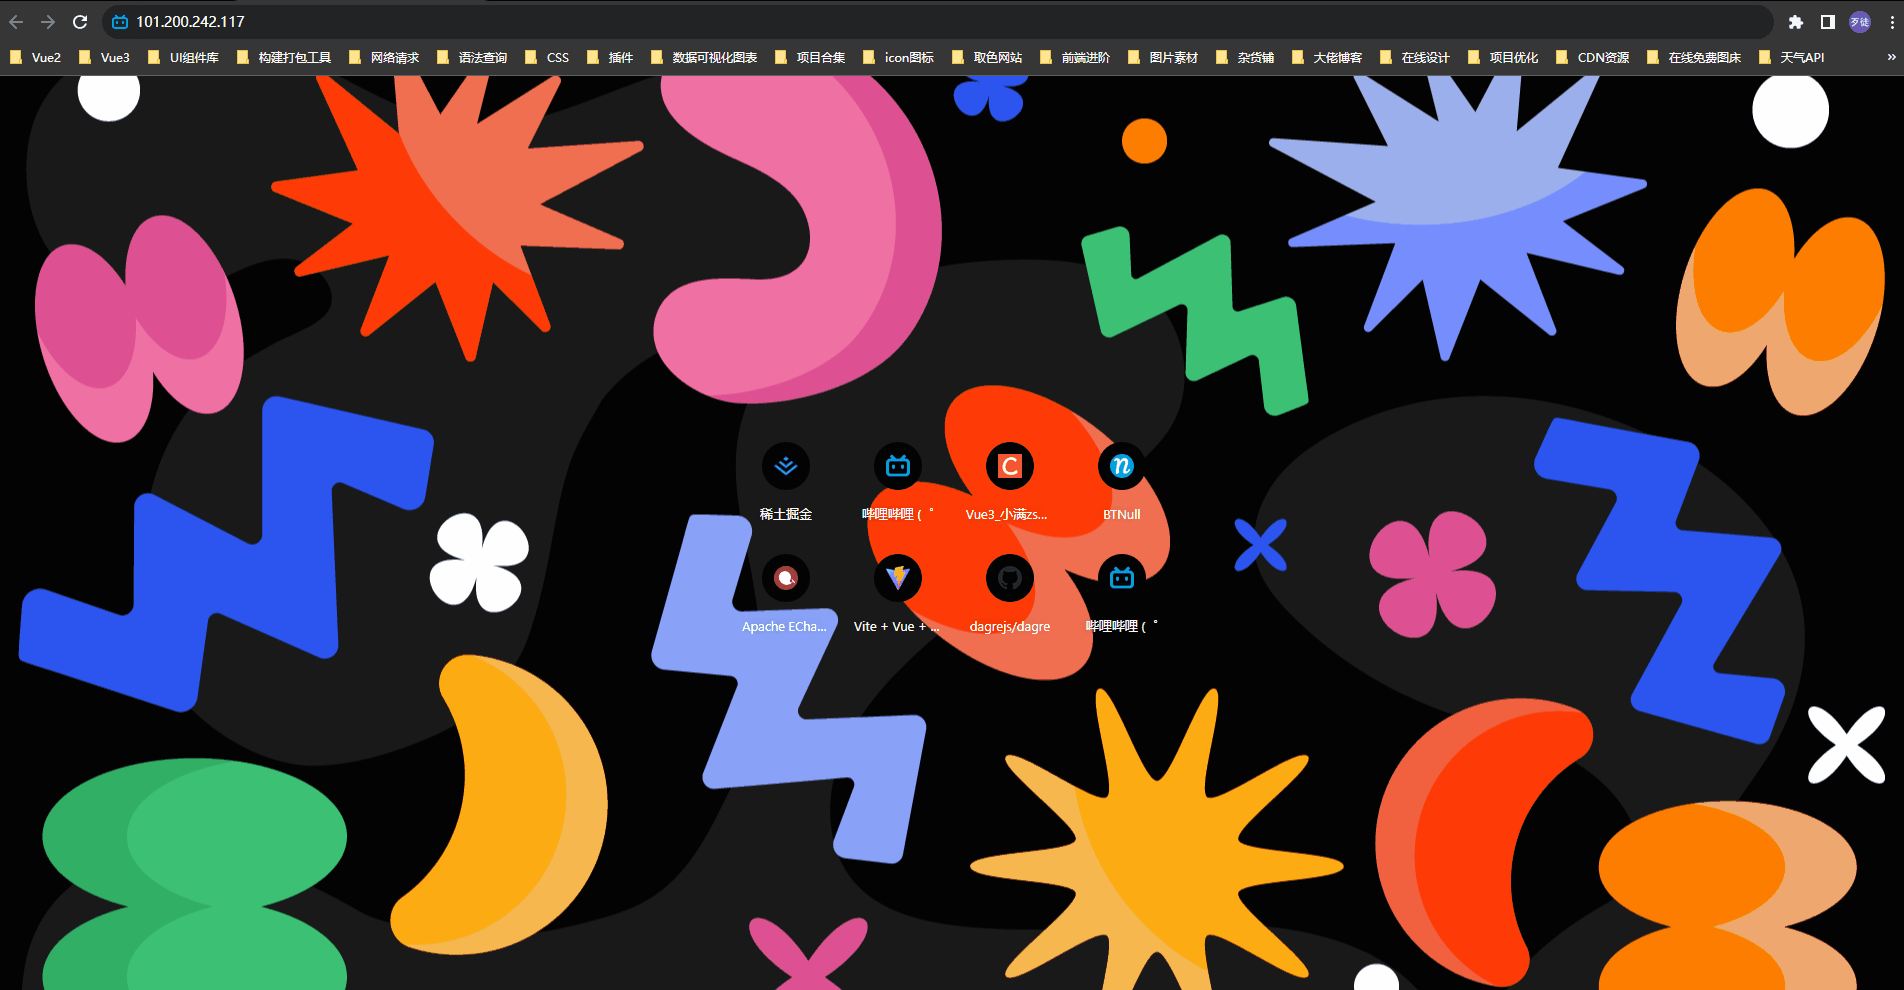Open the Vue3_小满zs shortcut

(x=1010, y=483)
